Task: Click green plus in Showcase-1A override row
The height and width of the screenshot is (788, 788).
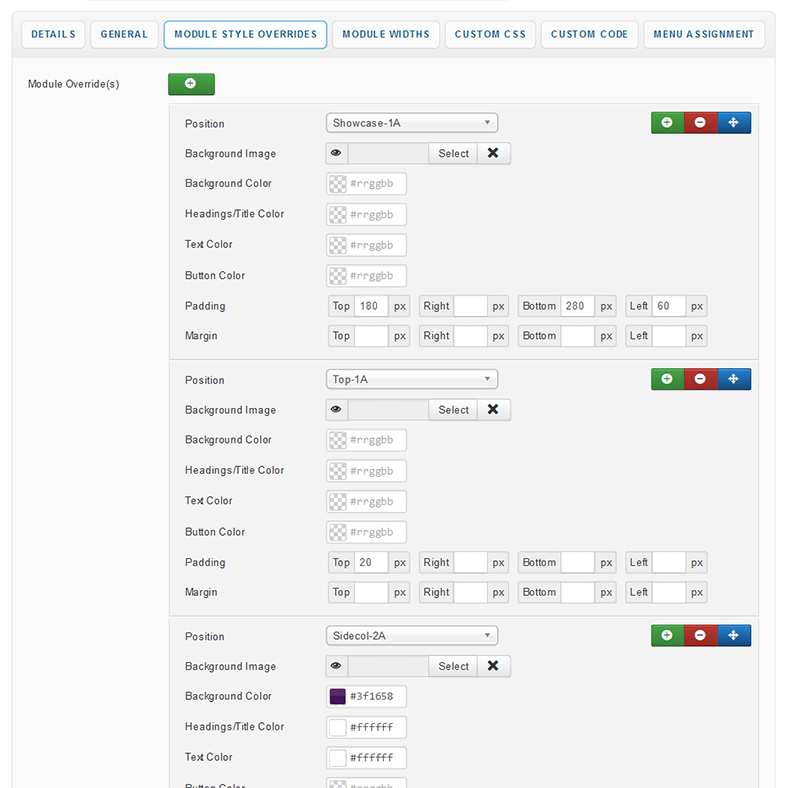Action: [667, 123]
